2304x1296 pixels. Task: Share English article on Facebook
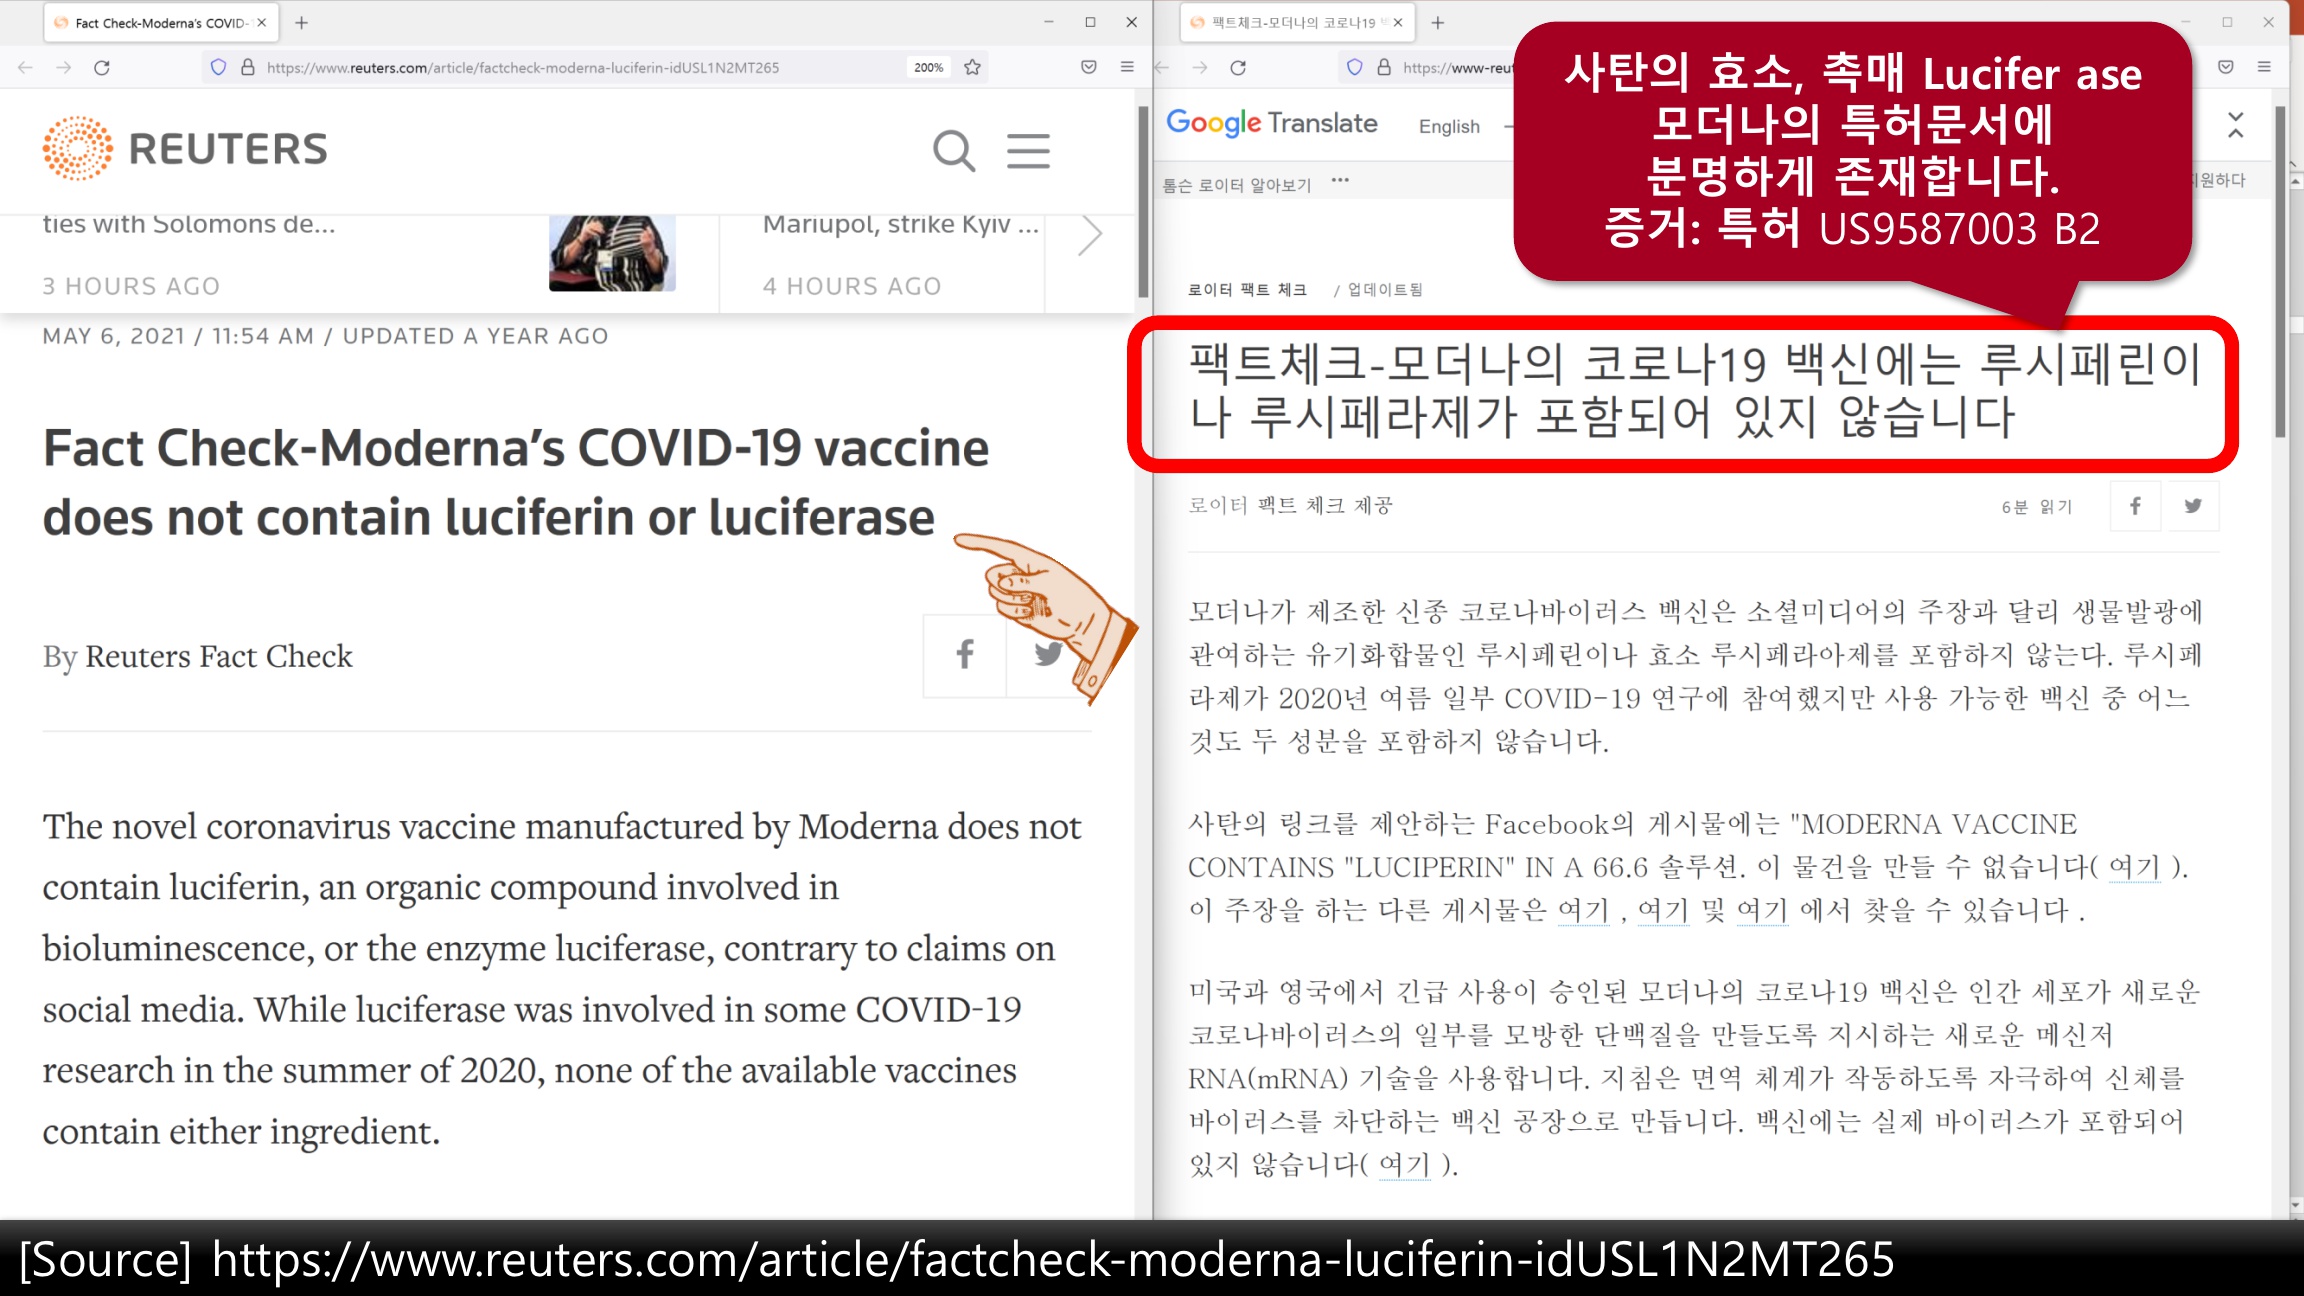pyautogui.click(x=965, y=655)
